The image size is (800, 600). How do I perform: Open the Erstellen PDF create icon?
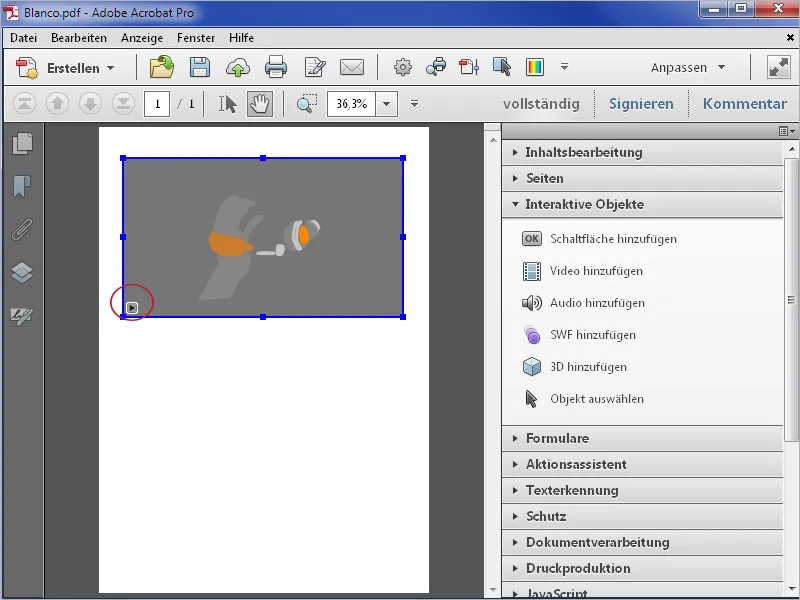tap(27, 68)
